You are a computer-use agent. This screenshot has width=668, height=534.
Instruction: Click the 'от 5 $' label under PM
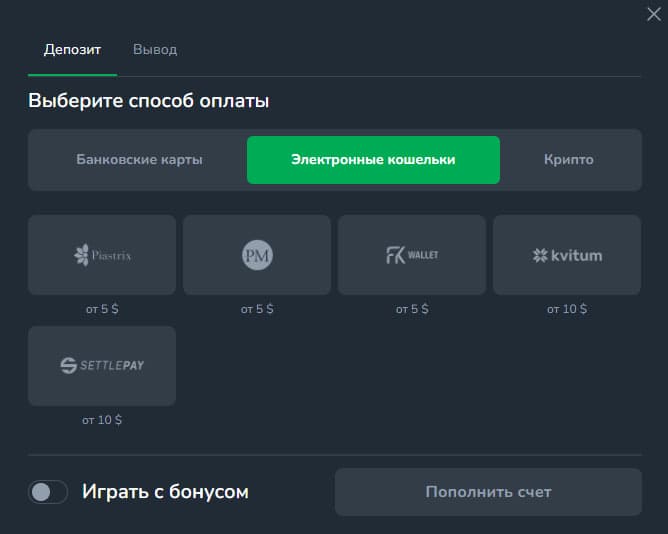tap(257, 309)
